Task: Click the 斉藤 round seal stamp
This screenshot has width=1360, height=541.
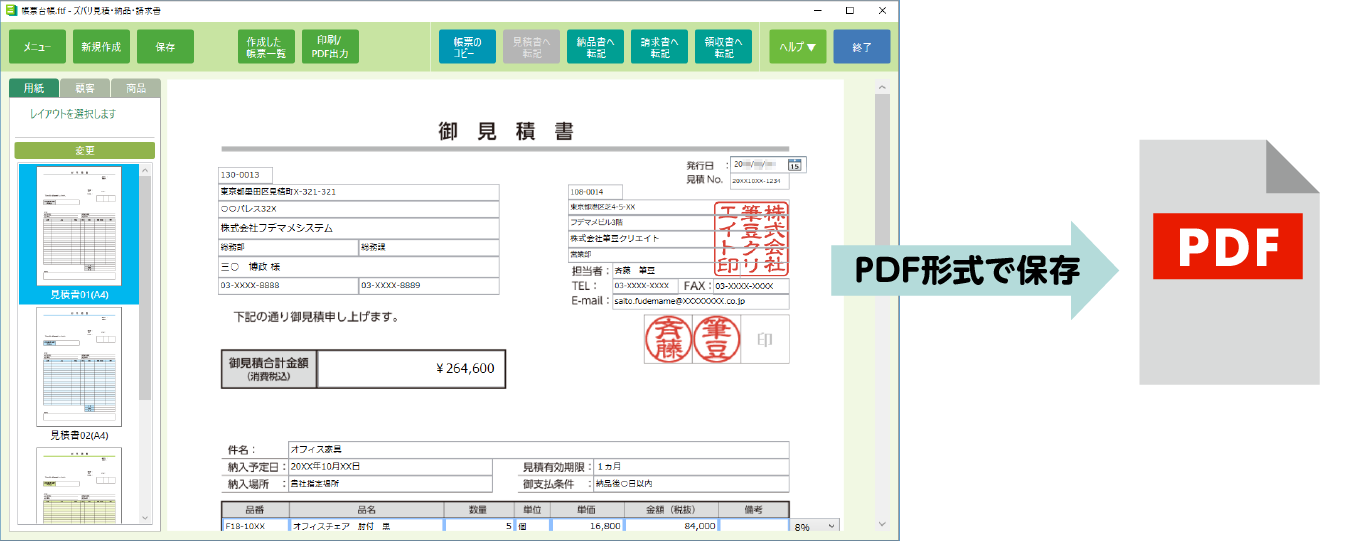Action: point(667,340)
